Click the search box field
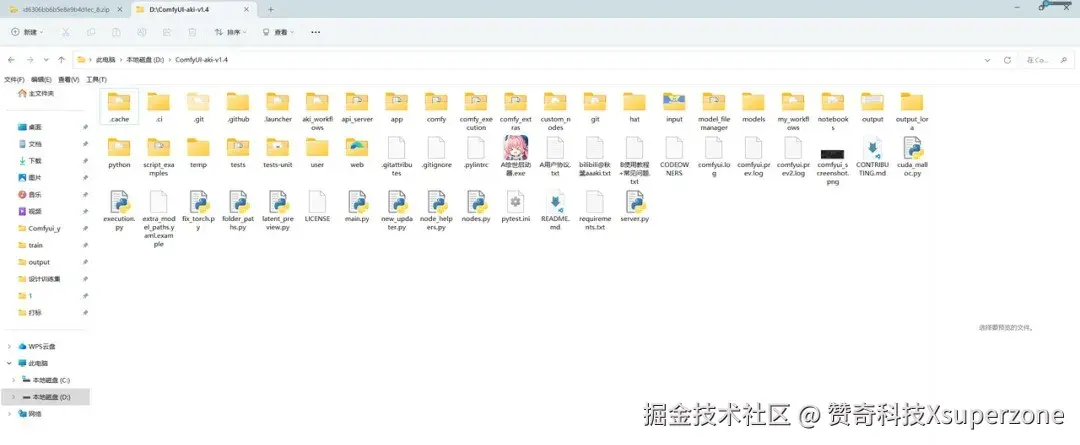This screenshot has height=445, width=1080. click(x=1046, y=60)
